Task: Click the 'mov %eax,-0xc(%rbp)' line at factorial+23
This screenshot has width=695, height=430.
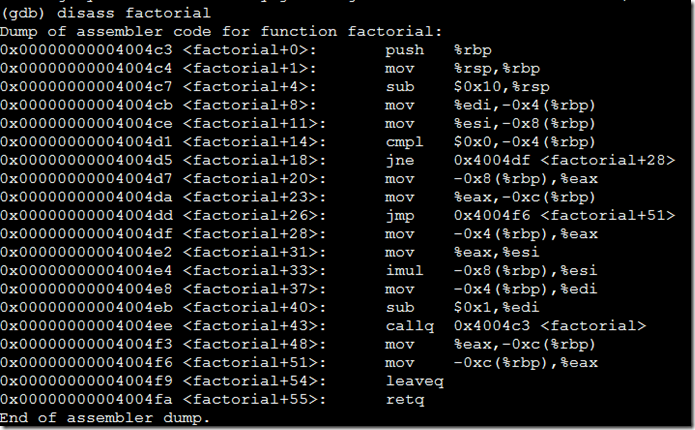Action: click(x=297, y=197)
